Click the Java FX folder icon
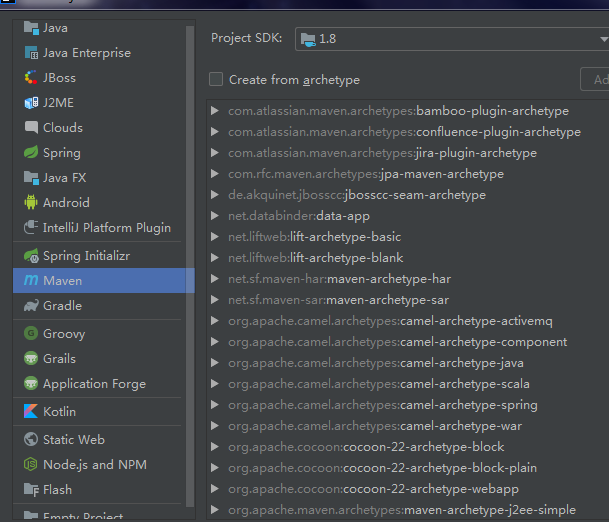 pyautogui.click(x=31, y=177)
